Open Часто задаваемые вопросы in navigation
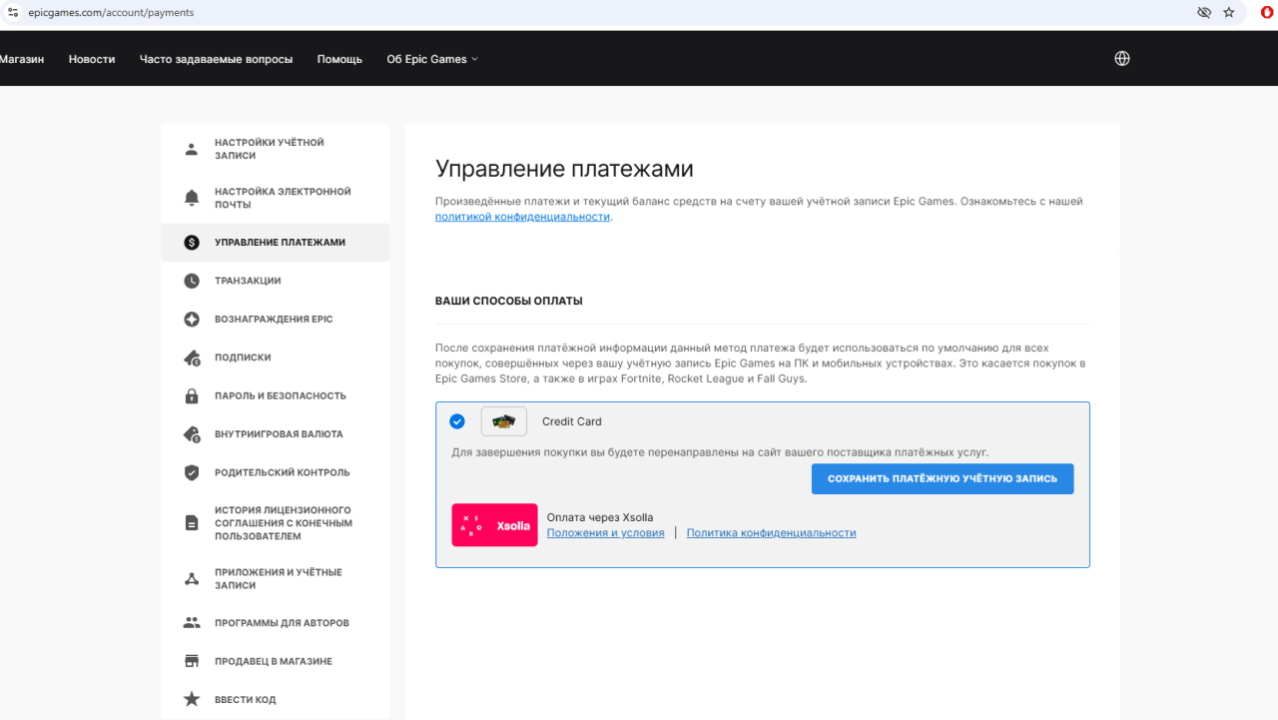This screenshot has height=720, width=1278. point(216,59)
